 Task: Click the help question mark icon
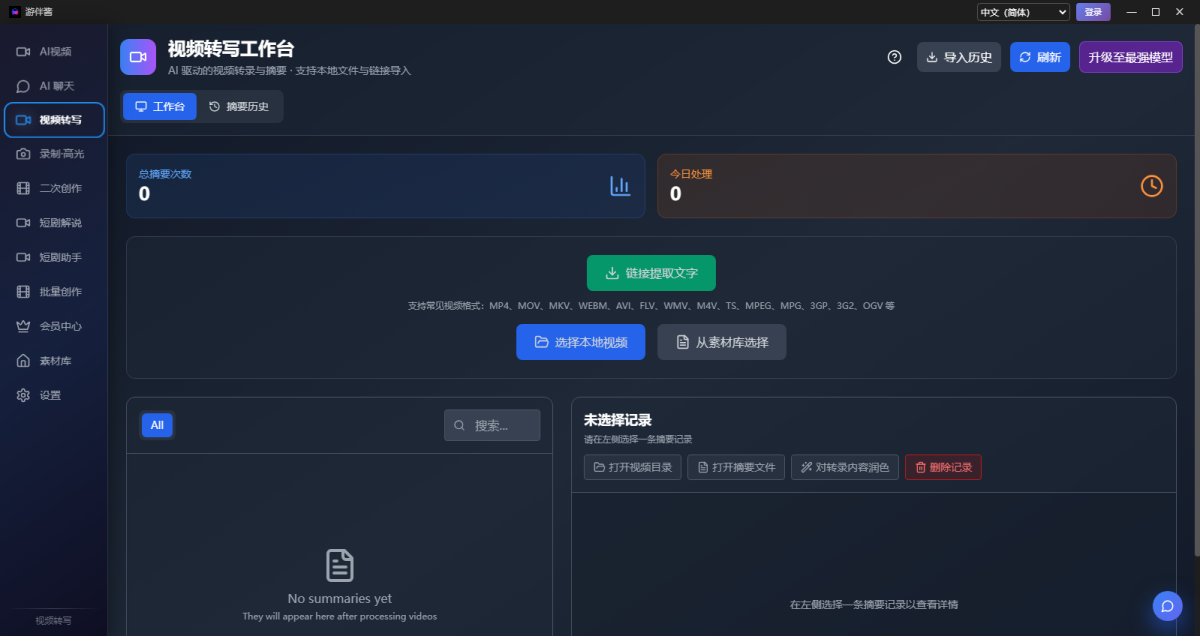(x=895, y=57)
